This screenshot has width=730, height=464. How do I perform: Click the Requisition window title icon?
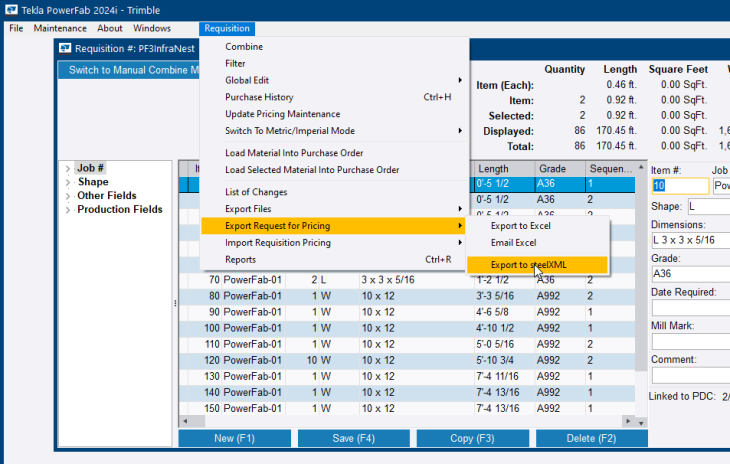coord(65,48)
